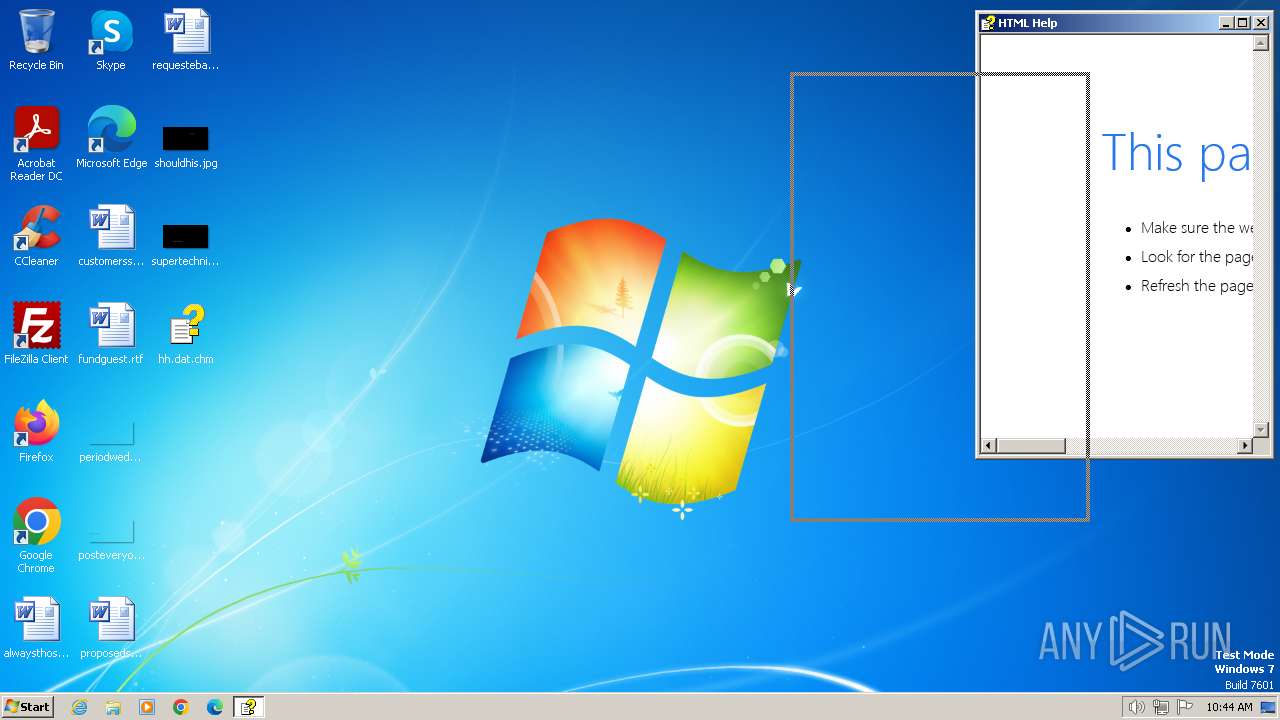Click the "Refresh the page" bullet text
The width and height of the screenshot is (1280, 720).
(x=1197, y=286)
